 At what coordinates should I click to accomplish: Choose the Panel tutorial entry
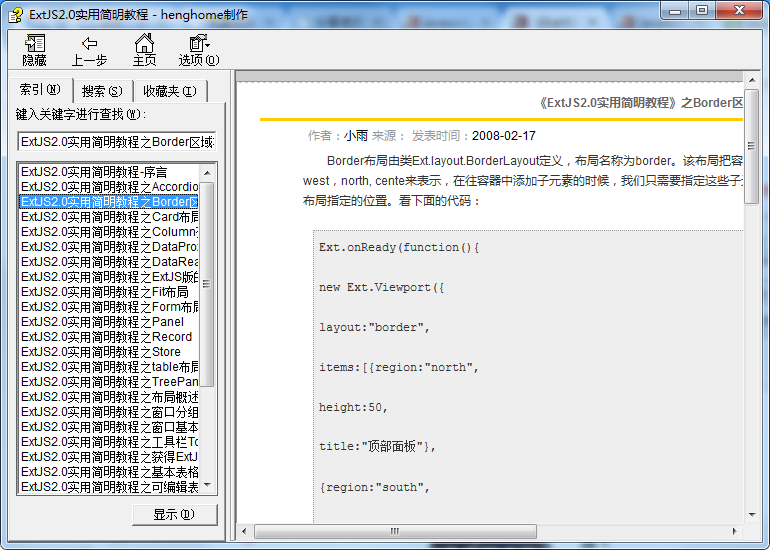click(102, 322)
